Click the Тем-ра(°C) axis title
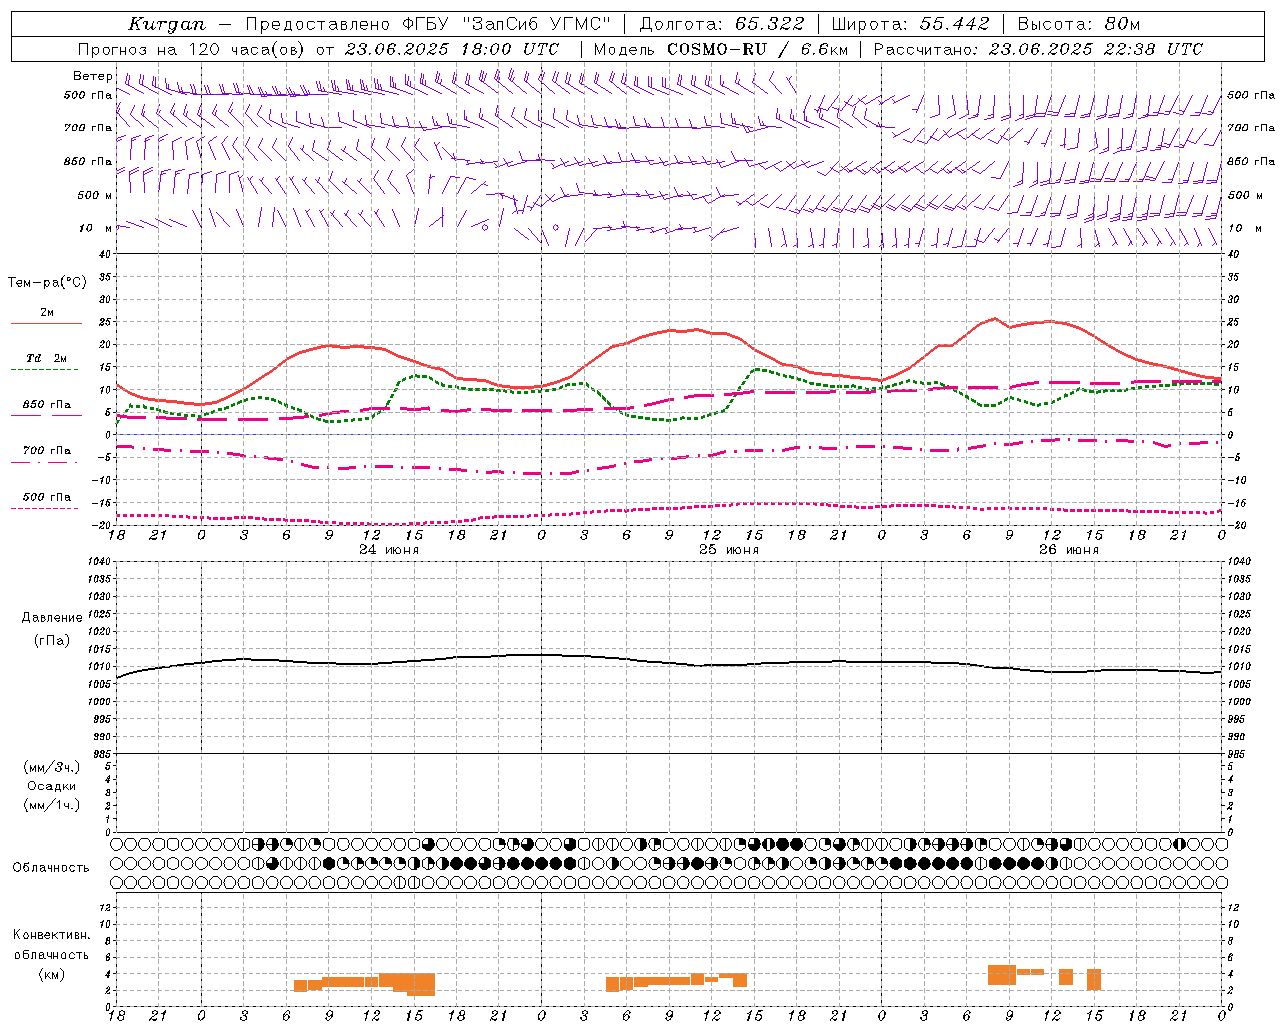Screen dimensions: 1280x1024 pyautogui.click(x=47, y=283)
